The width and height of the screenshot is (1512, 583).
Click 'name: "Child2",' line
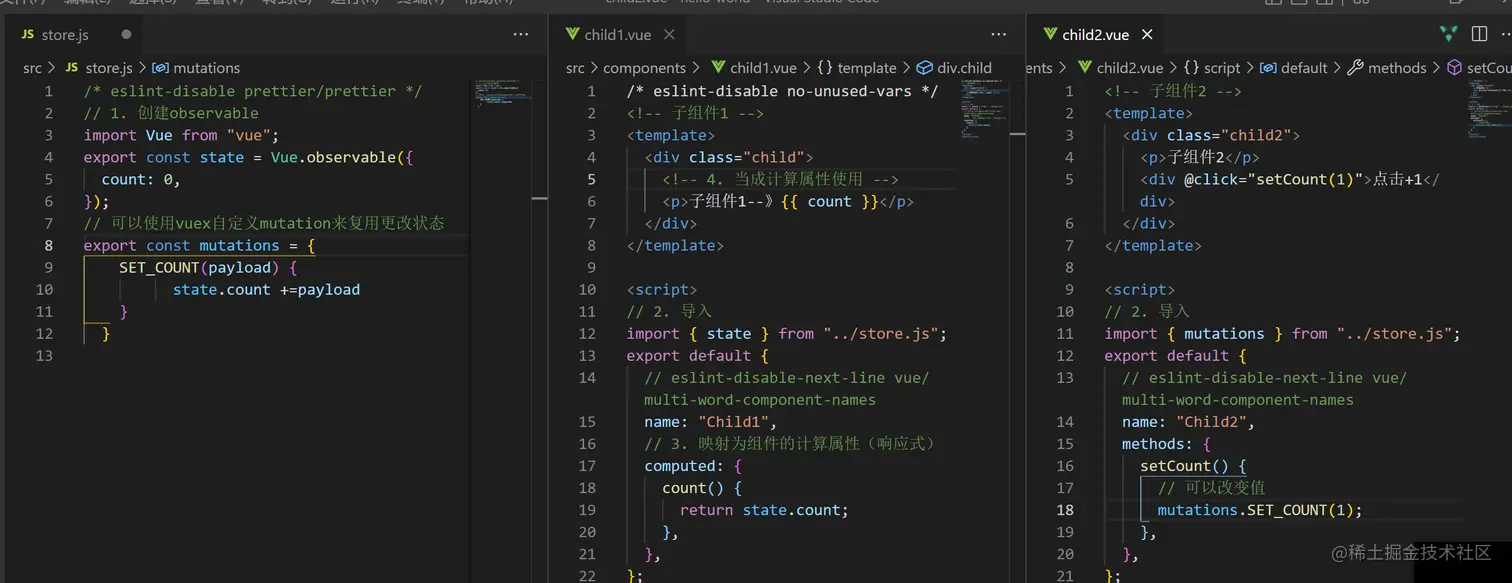click(x=1189, y=421)
